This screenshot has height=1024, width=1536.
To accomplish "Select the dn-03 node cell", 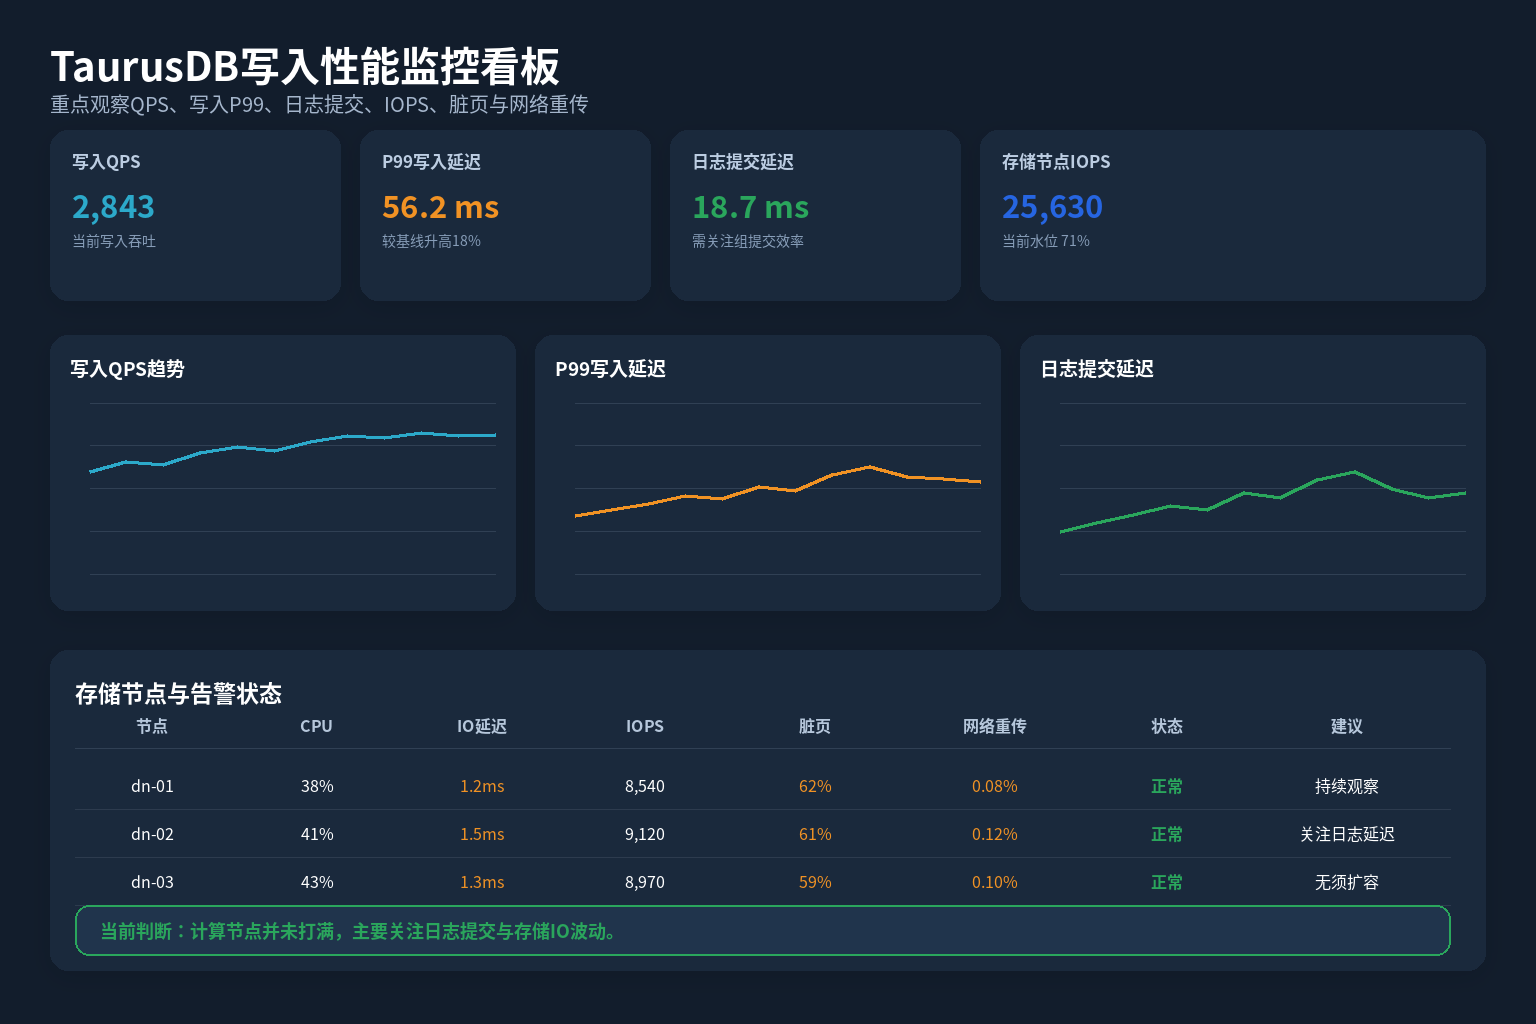I will click(152, 882).
